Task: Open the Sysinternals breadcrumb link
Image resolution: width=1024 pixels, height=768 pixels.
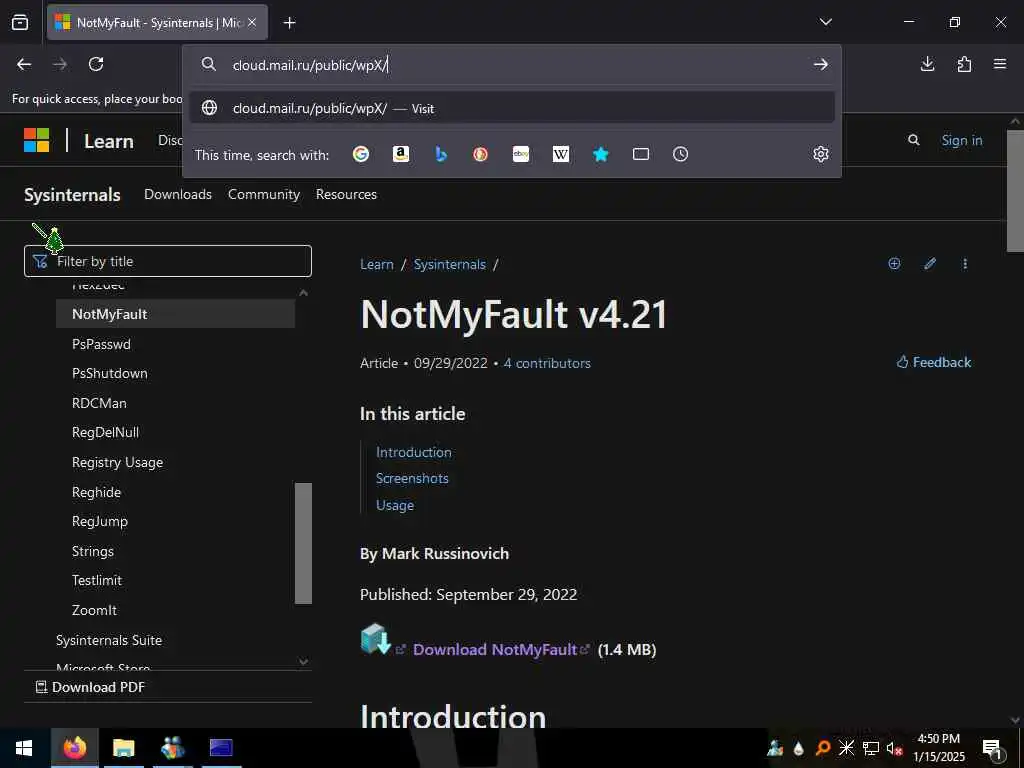Action: 450,264
